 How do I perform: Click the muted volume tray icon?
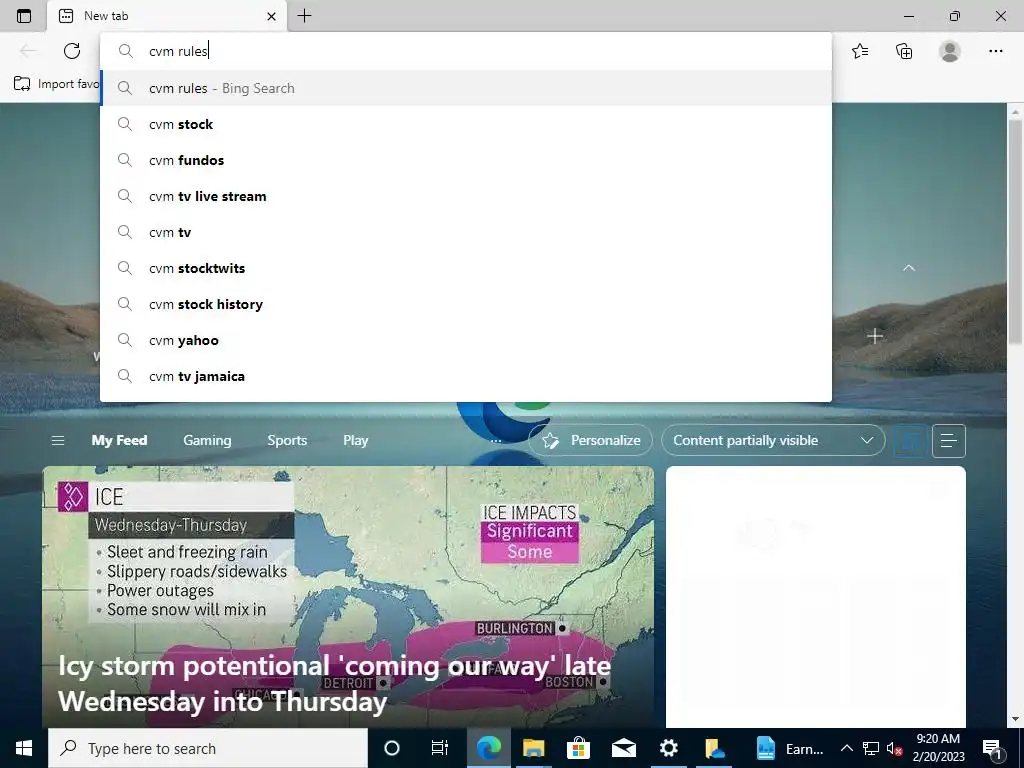tap(895, 748)
